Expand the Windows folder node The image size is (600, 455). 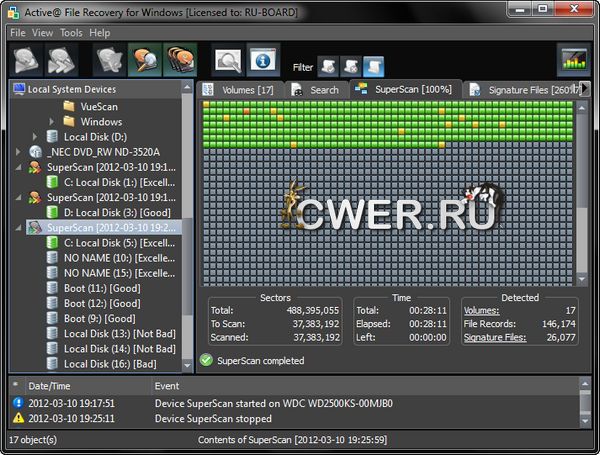(x=53, y=122)
